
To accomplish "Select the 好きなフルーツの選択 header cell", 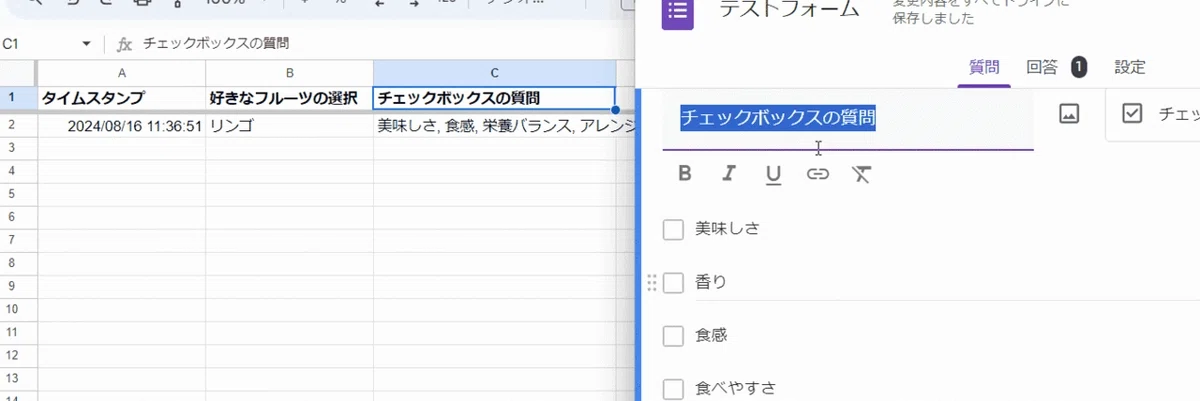I will tap(289, 98).
